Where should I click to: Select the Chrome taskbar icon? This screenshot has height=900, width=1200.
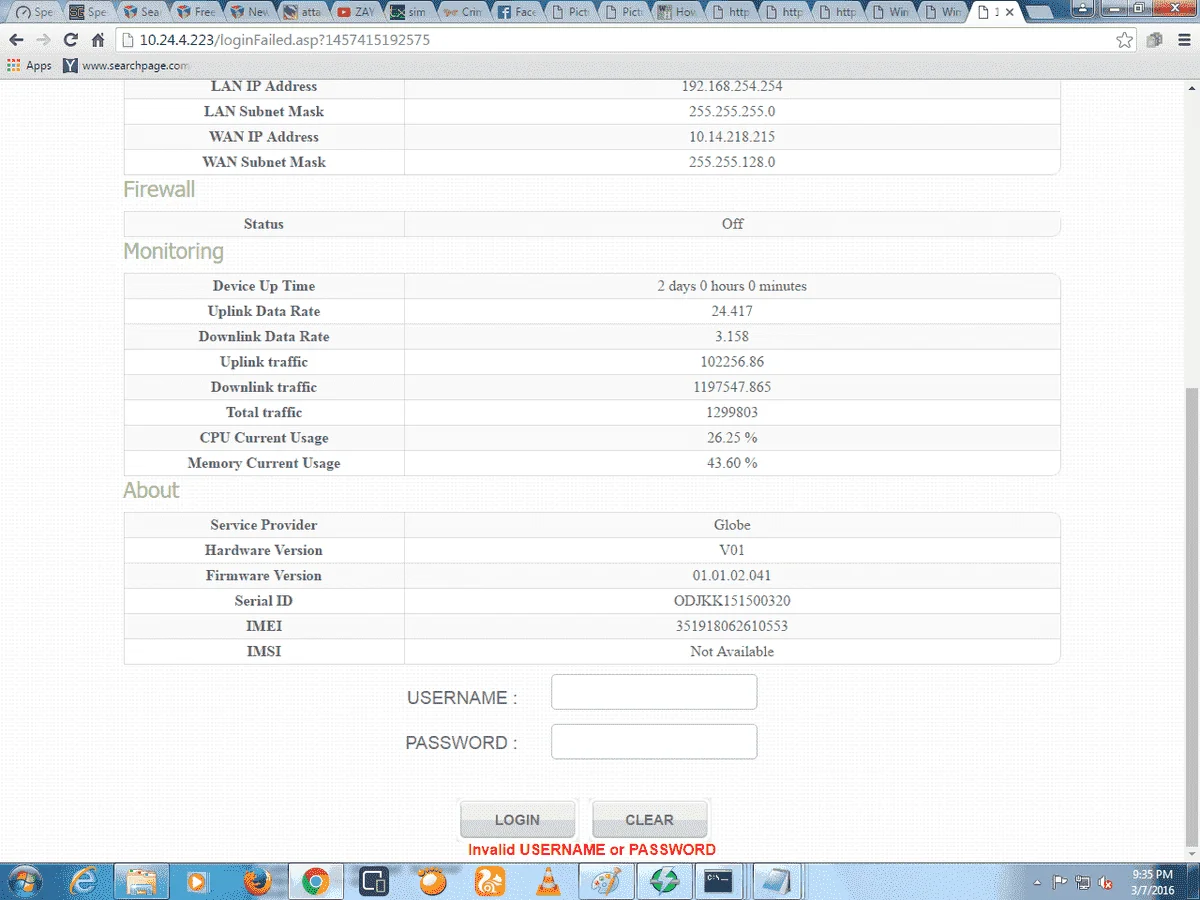tap(316, 881)
